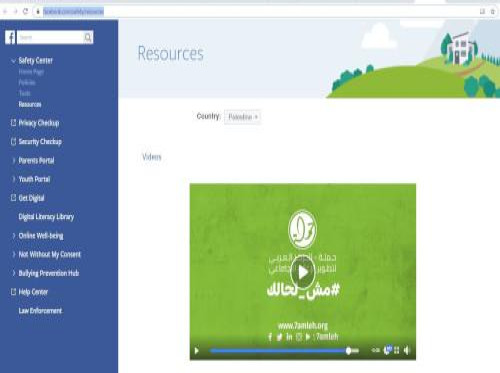Viewport: 500px width, 373px height.
Task: Expand the Not Without My Consent chevron
Action: pyautogui.click(x=14, y=254)
